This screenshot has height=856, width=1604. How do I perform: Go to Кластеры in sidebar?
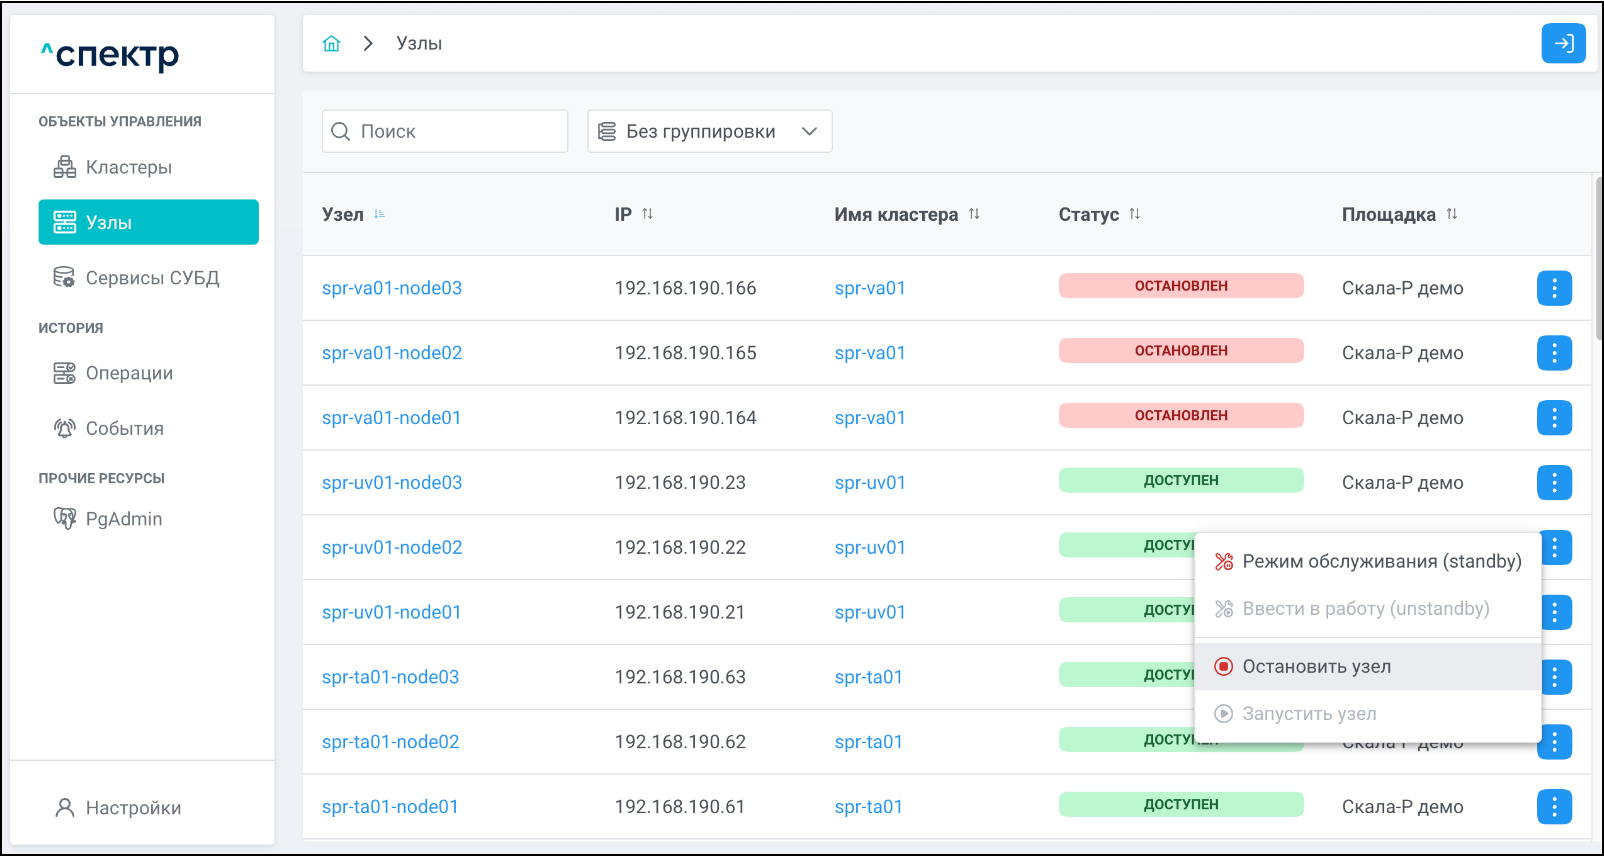coord(128,168)
